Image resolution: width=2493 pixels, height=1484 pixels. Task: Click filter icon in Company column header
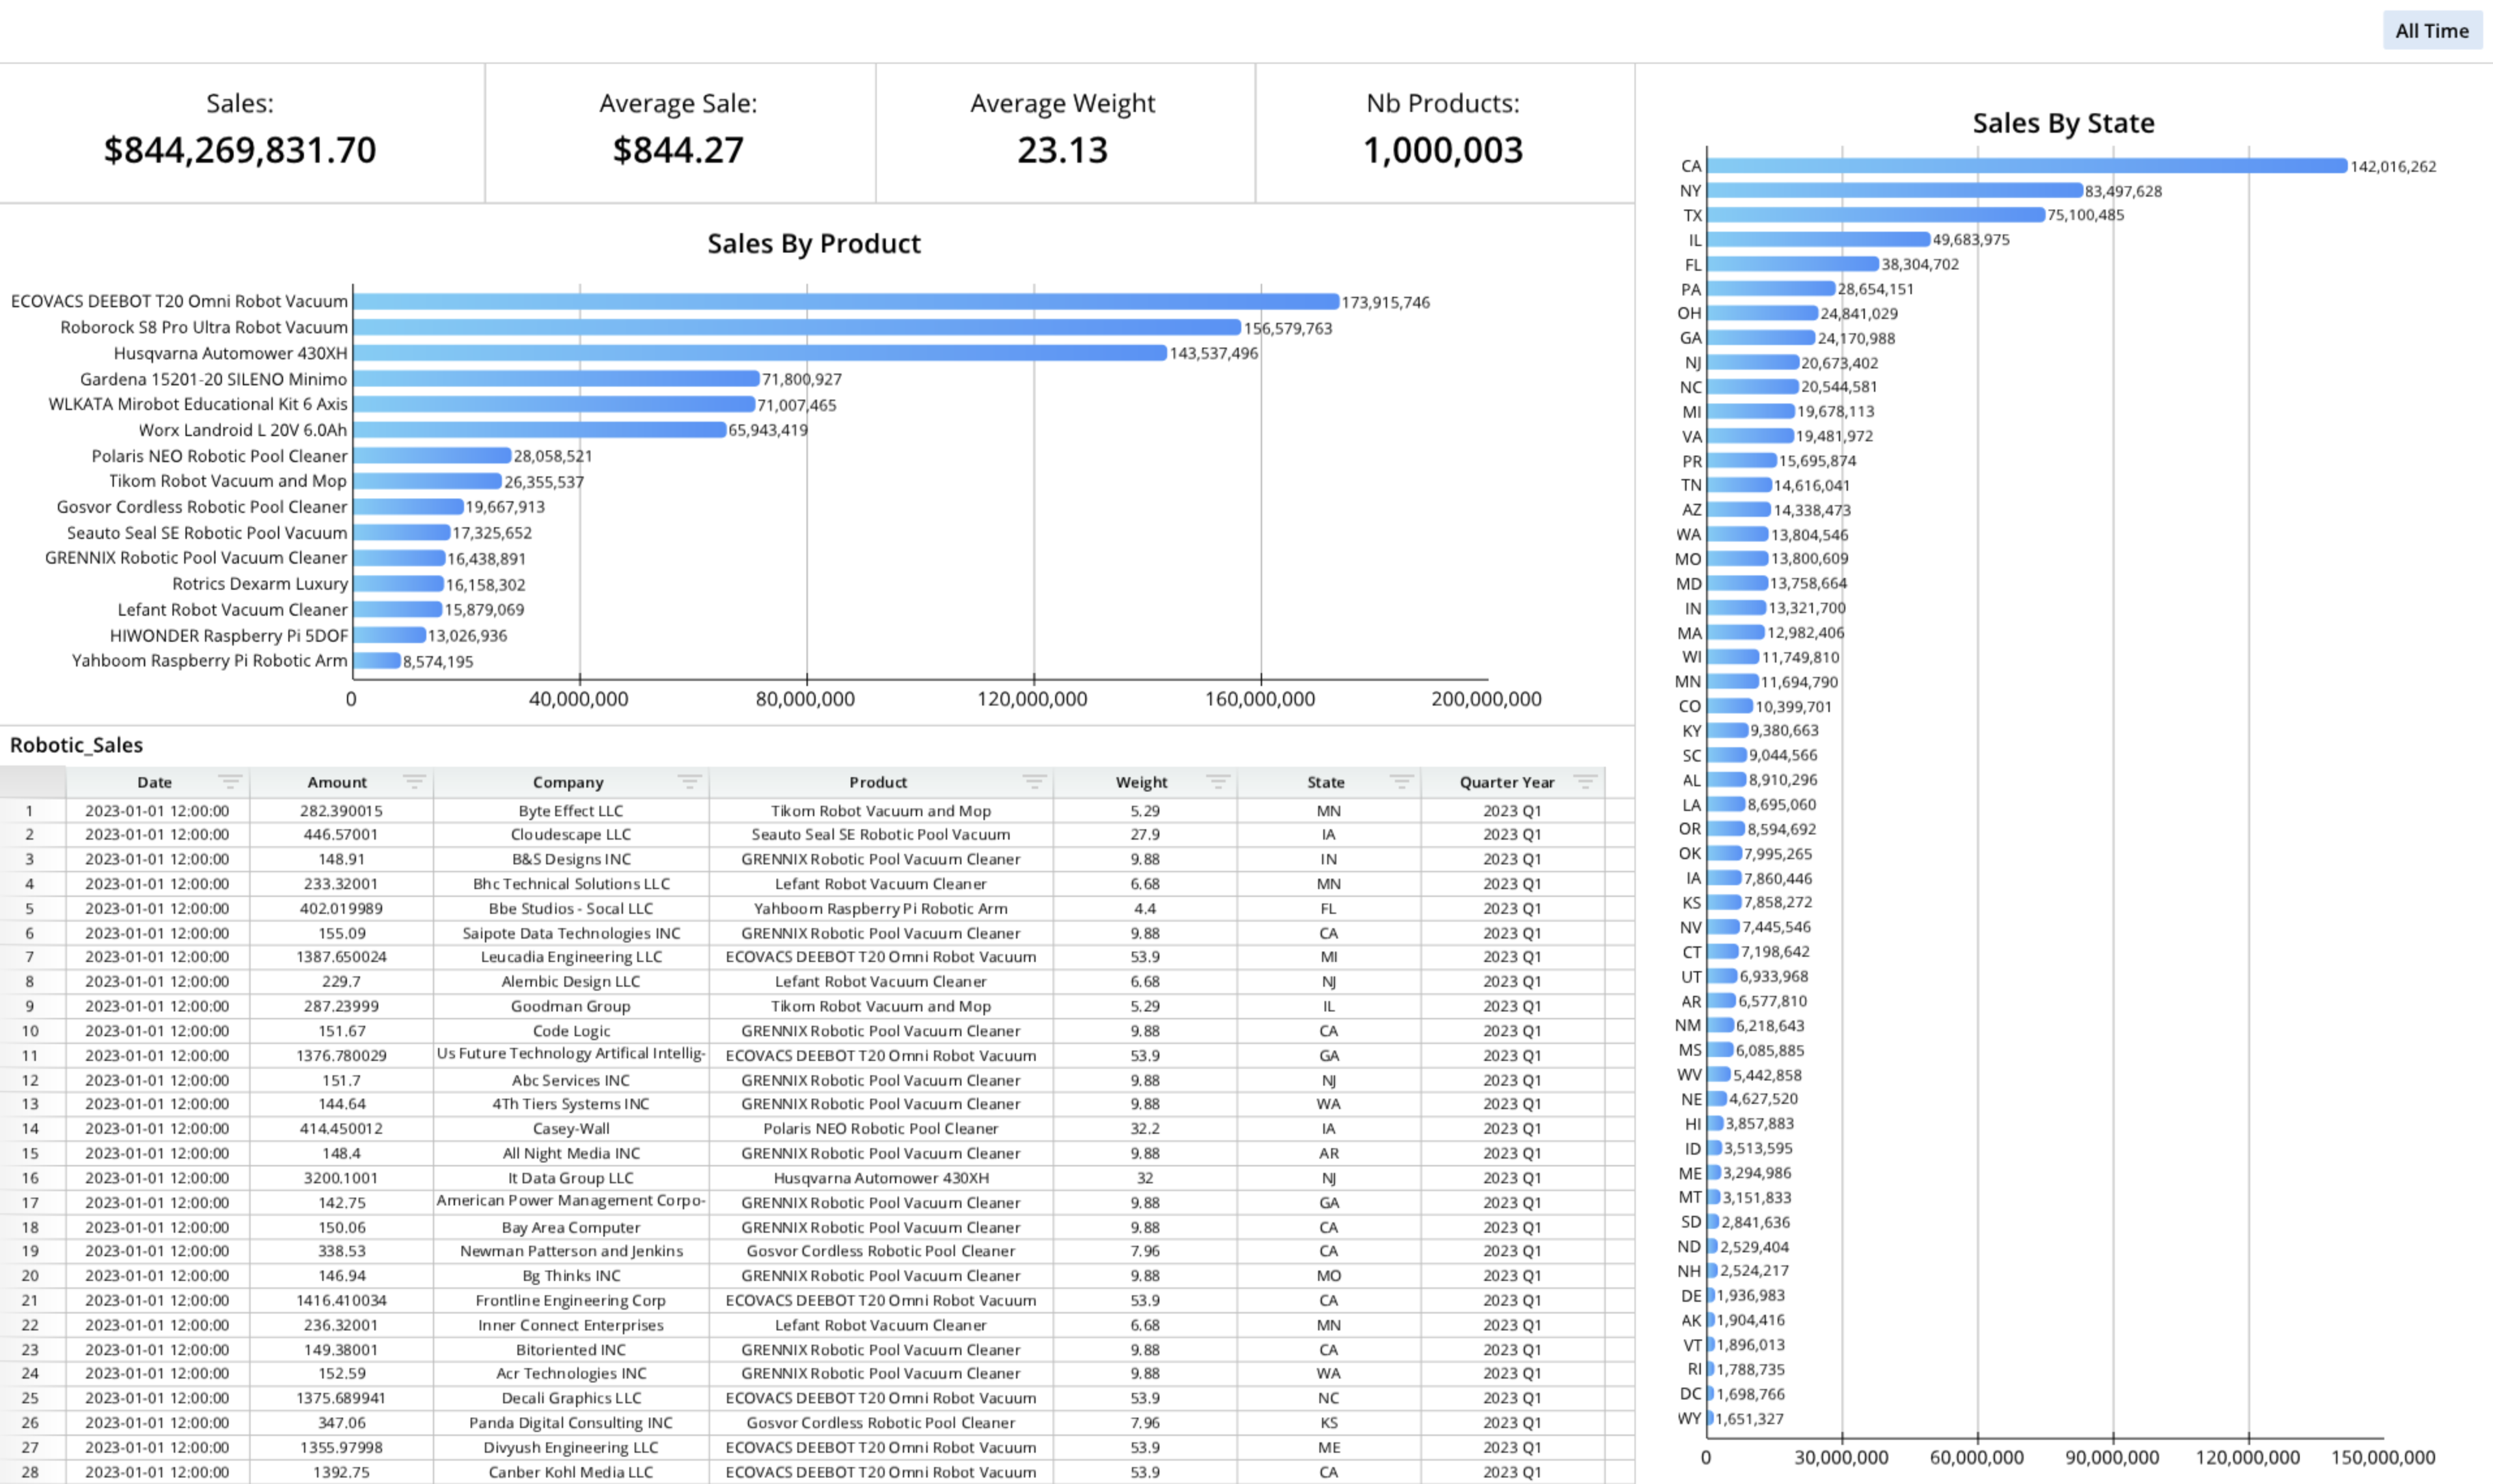689,781
